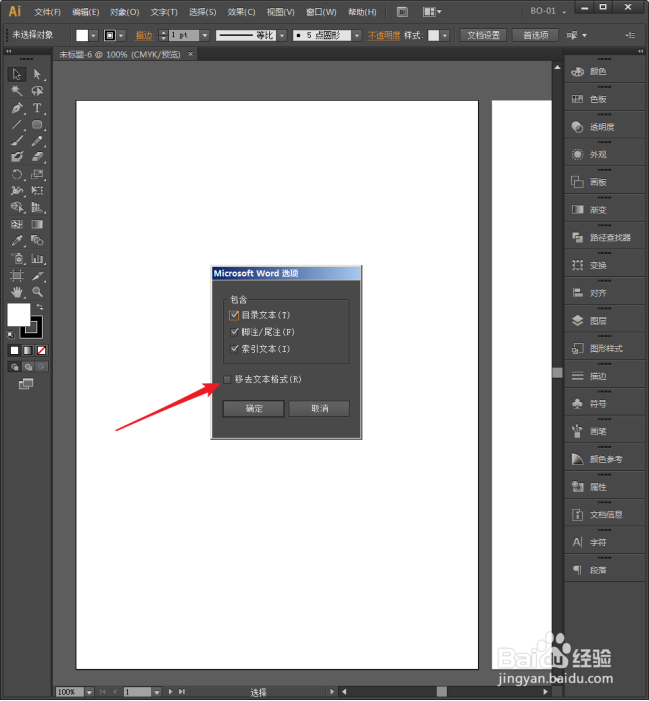Set fill mode to Color

pos(14,350)
